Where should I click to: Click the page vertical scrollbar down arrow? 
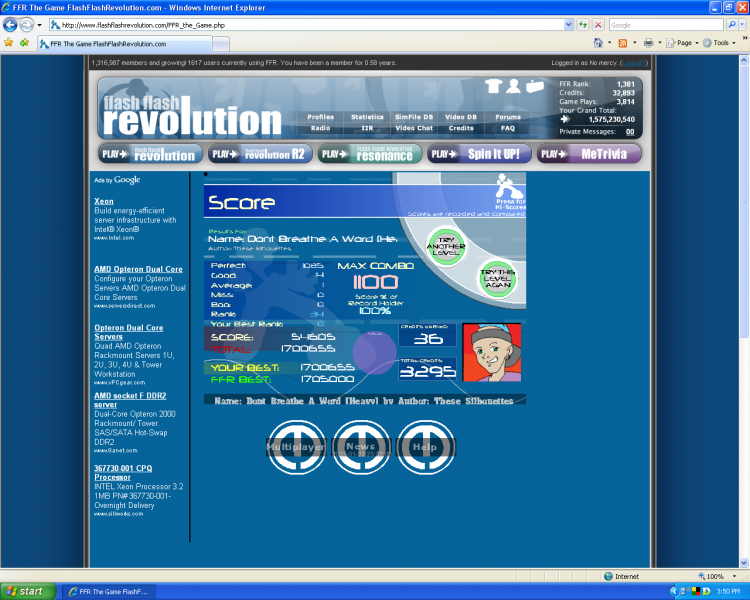coord(744,563)
